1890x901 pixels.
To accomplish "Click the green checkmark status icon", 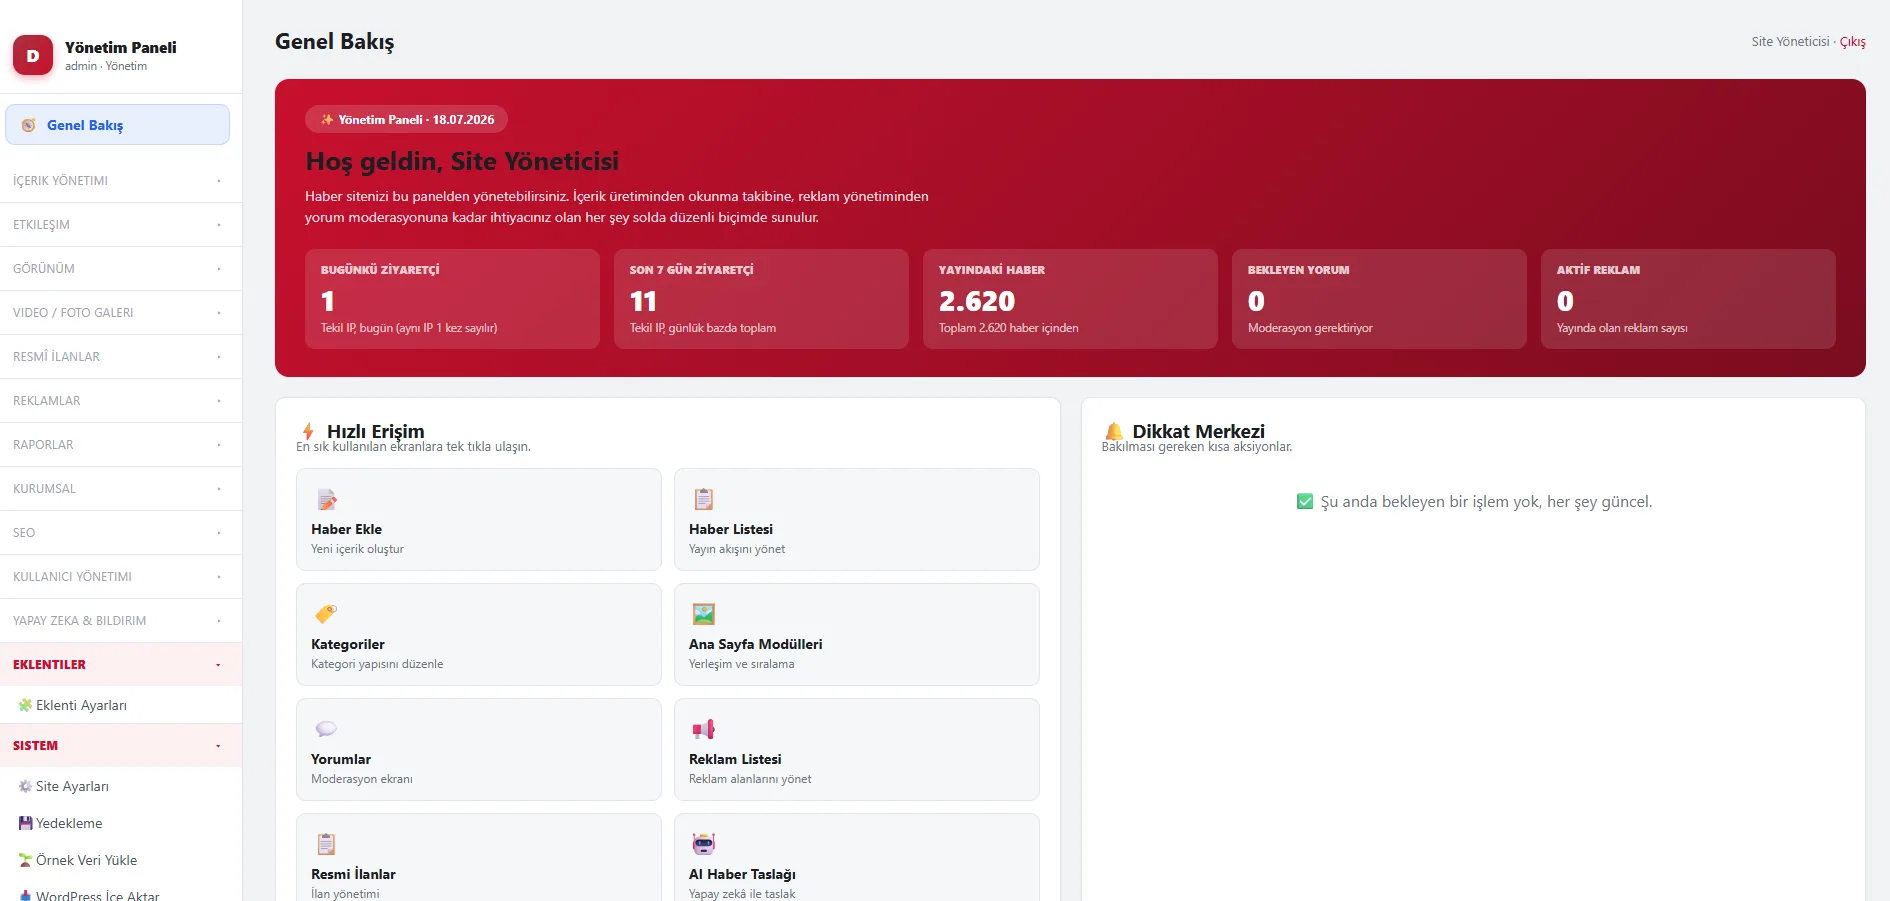I will coord(1305,502).
